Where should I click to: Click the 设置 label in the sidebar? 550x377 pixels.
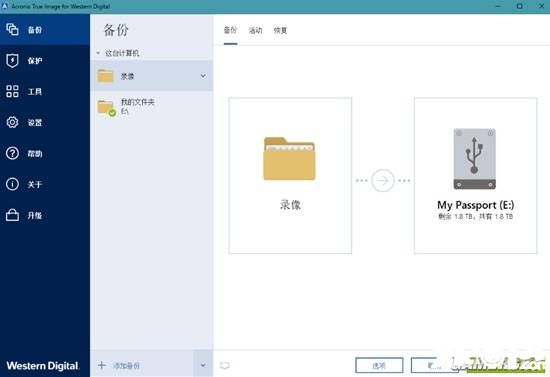click(x=35, y=122)
